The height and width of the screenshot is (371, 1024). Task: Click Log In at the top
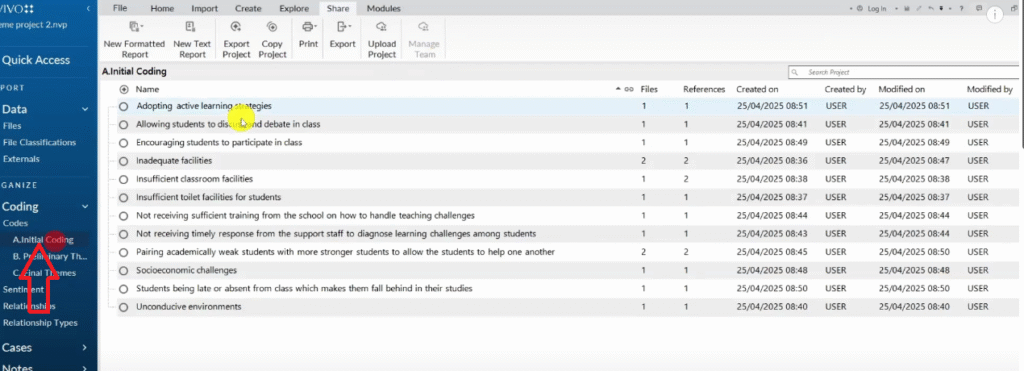(x=877, y=8)
